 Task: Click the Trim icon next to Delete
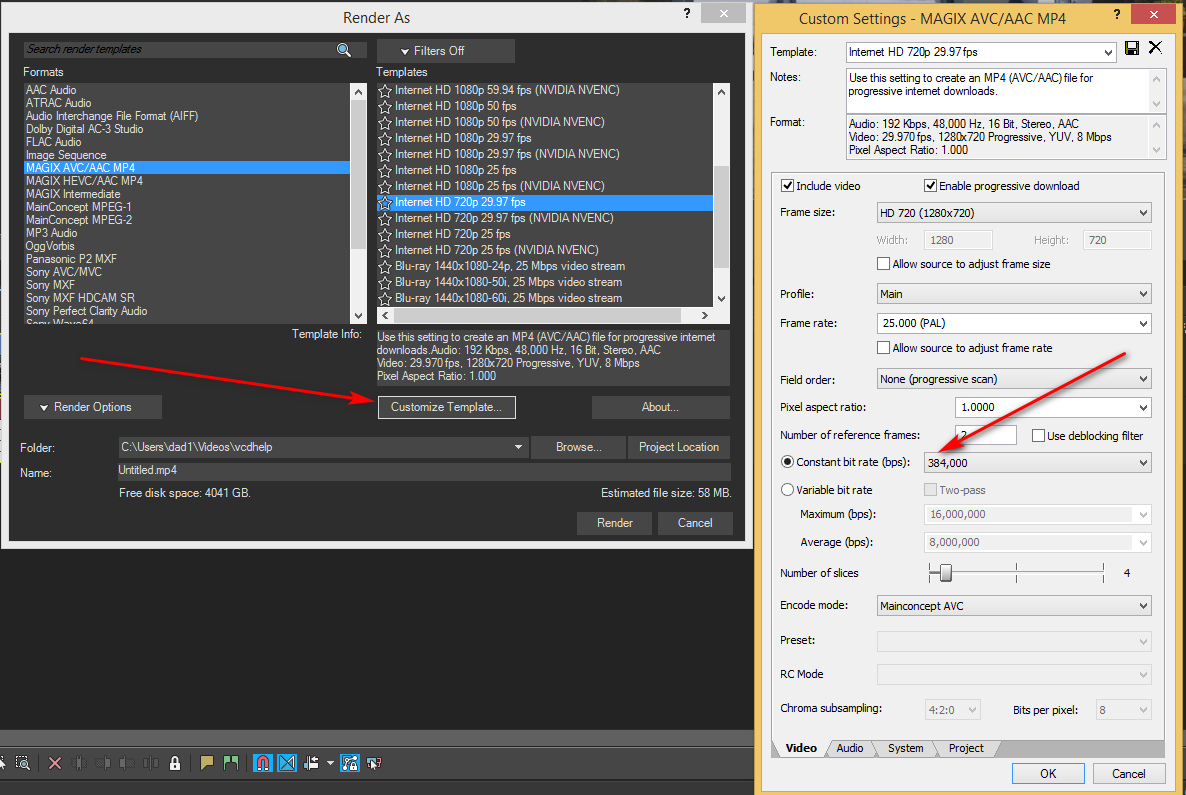(x=79, y=763)
